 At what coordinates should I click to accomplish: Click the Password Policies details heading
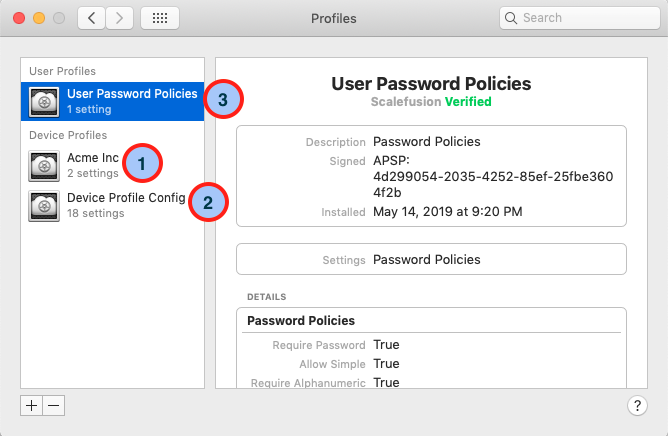point(301,321)
